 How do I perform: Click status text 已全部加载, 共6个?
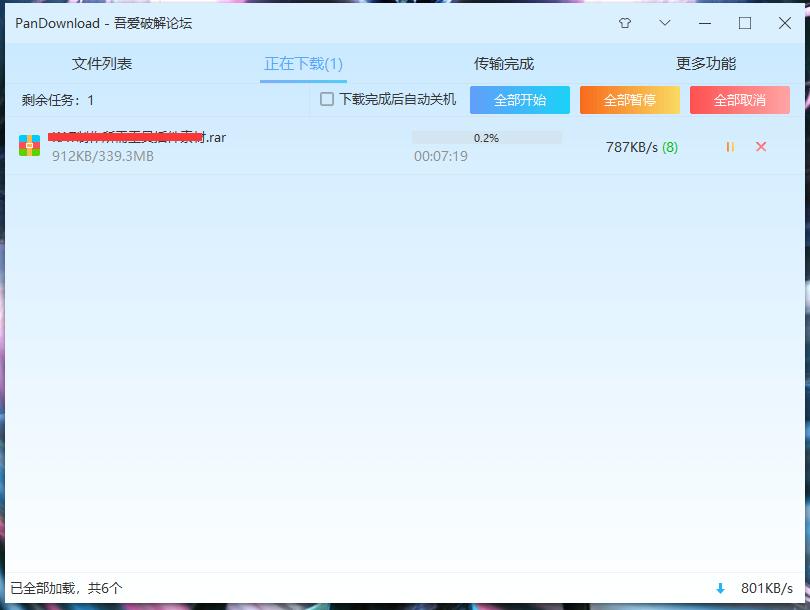66,588
